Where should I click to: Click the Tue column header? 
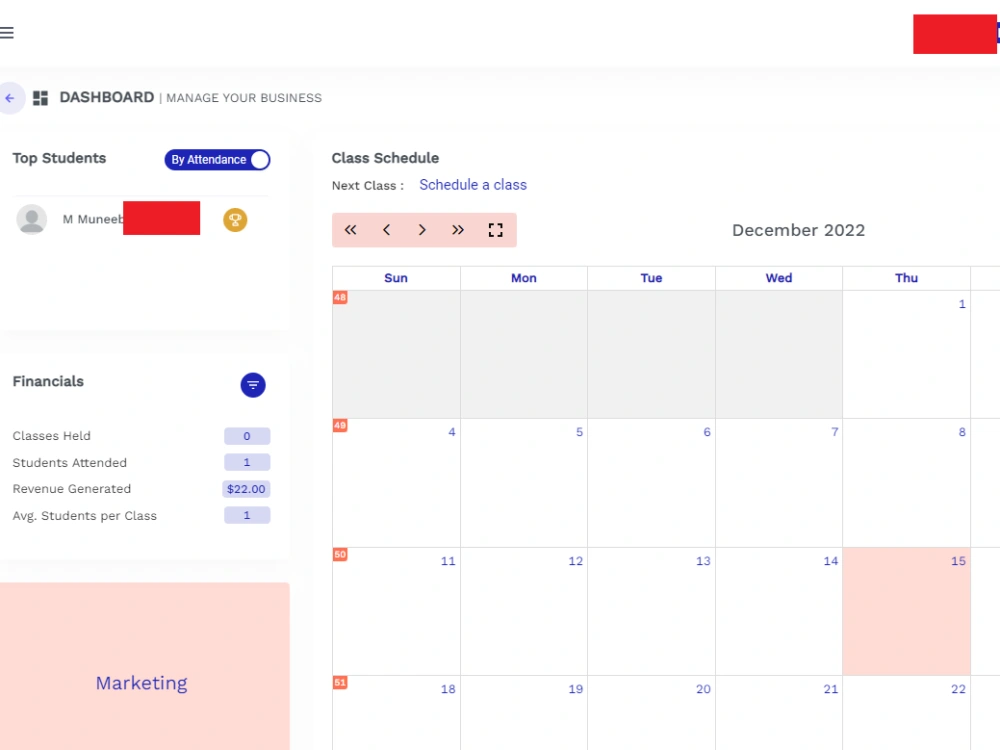[x=651, y=278]
